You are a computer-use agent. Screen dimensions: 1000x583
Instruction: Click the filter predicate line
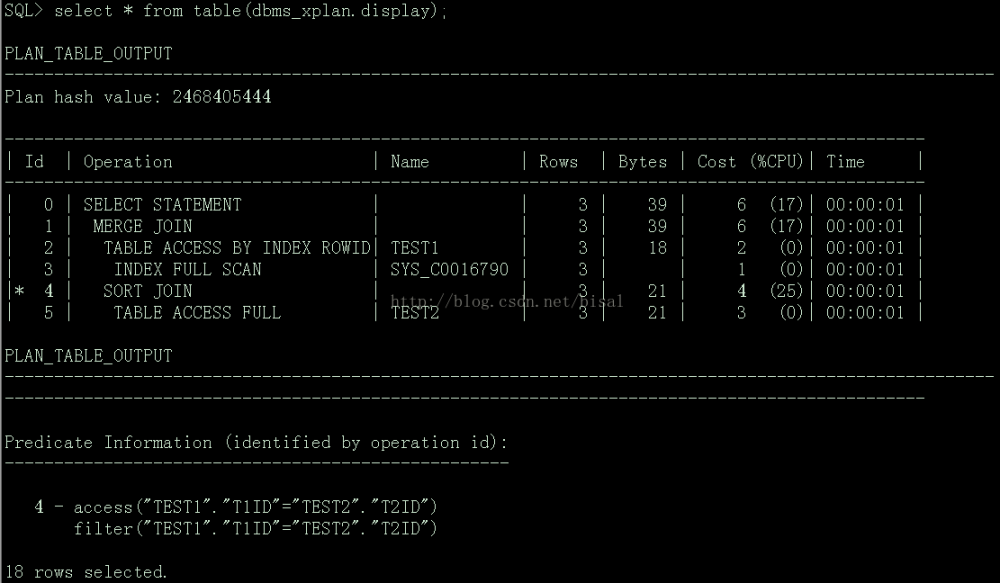[x=255, y=528]
